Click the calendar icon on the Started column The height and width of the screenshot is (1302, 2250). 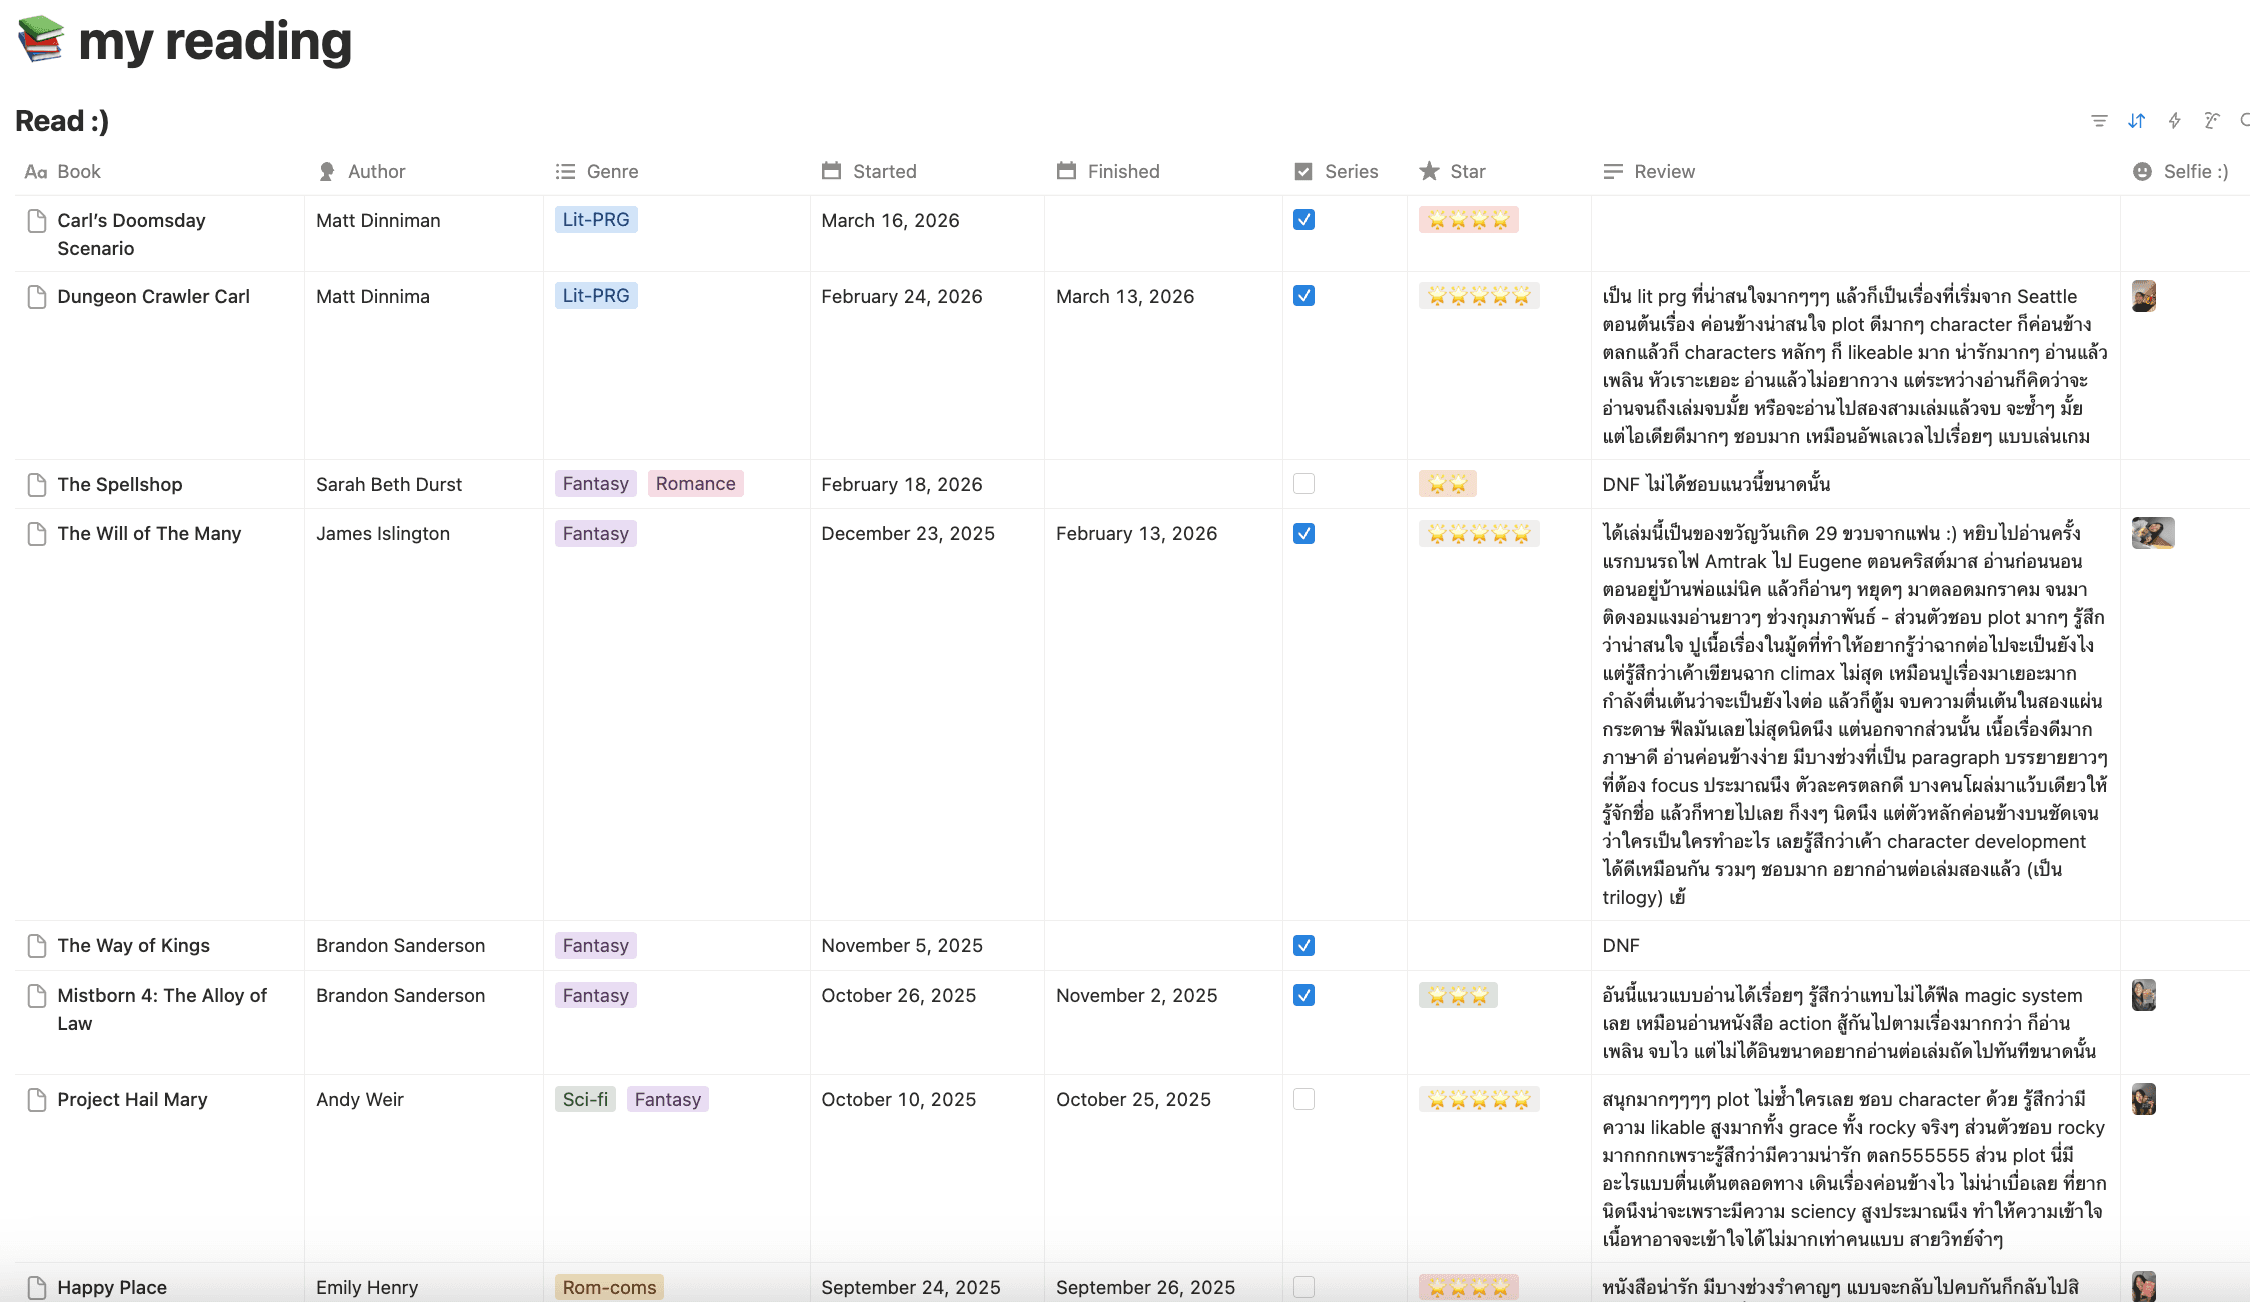832,171
